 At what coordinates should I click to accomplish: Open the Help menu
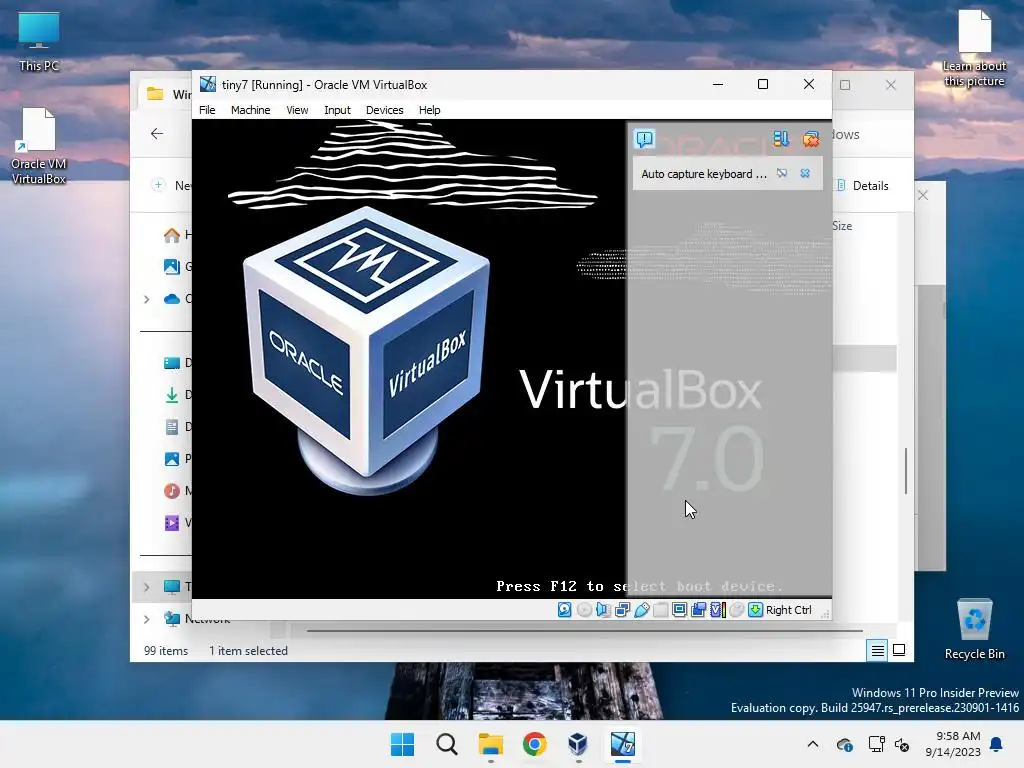[430, 110]
